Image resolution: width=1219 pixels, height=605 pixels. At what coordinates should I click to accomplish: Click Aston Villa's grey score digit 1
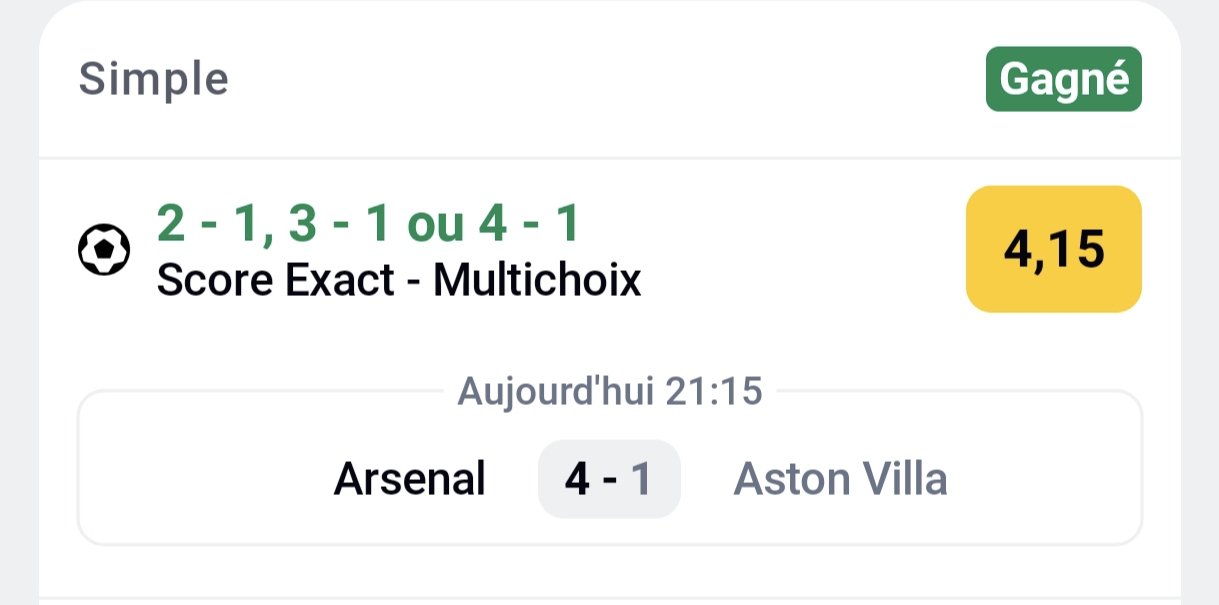point(641,480)
